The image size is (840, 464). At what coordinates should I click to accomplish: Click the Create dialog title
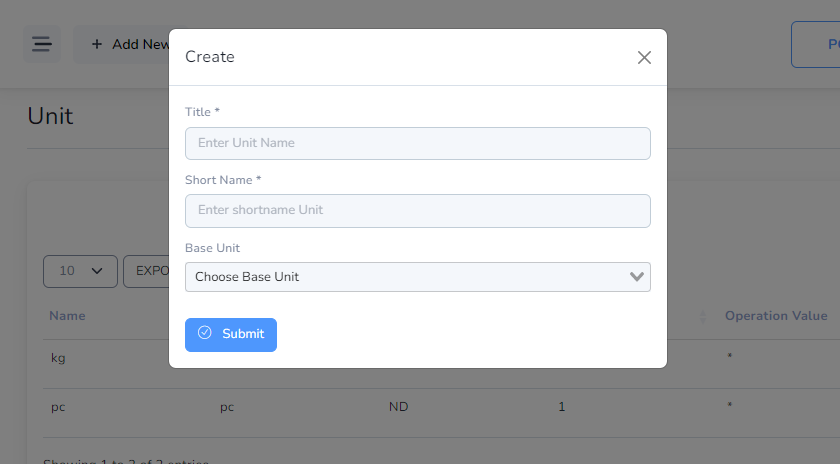210,57
